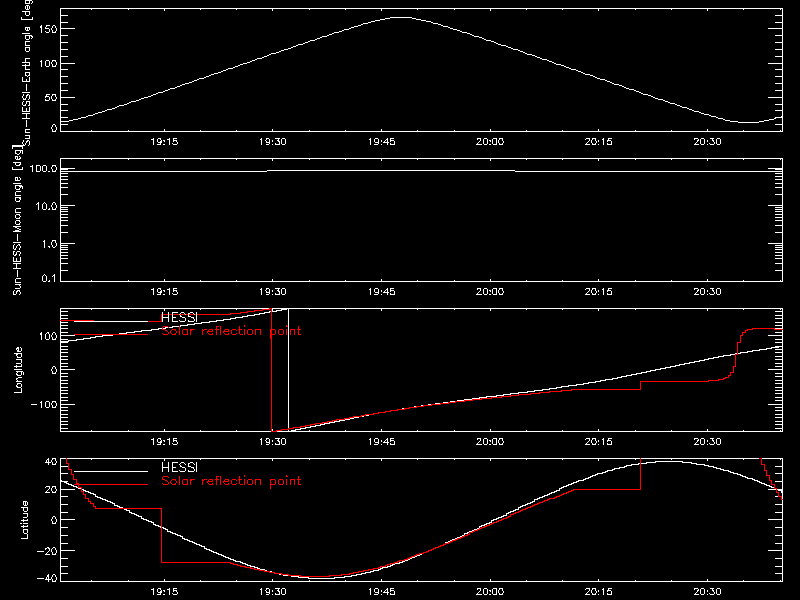
Task: Click the 19:15 label under Latitude plot
Action: [x=164, y=591]
